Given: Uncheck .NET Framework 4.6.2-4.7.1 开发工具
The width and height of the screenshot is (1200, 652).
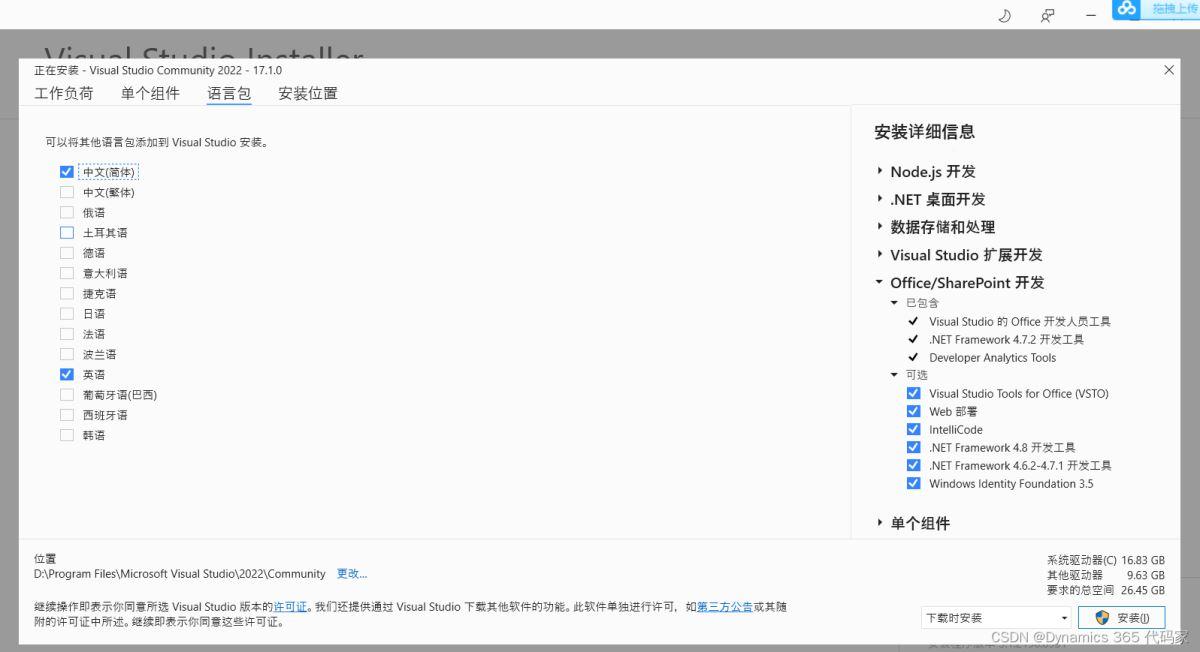Looking at the screenshot, I should 913,465.
